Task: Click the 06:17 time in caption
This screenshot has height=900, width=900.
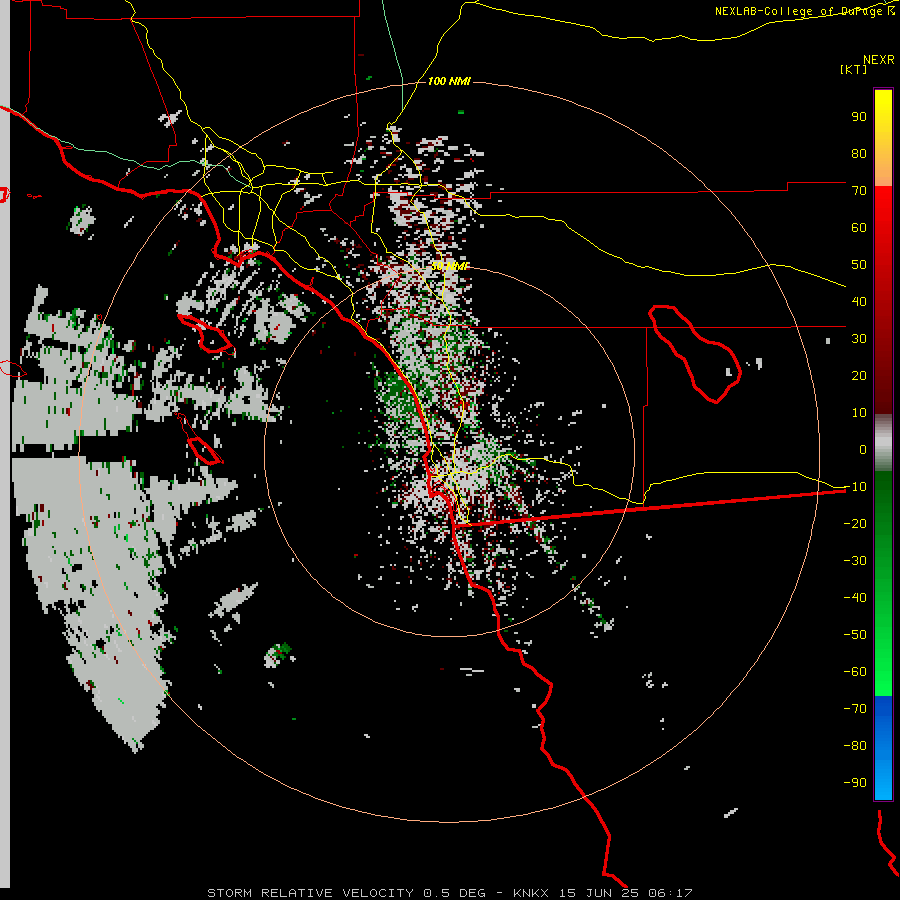Action: (670, 893)
